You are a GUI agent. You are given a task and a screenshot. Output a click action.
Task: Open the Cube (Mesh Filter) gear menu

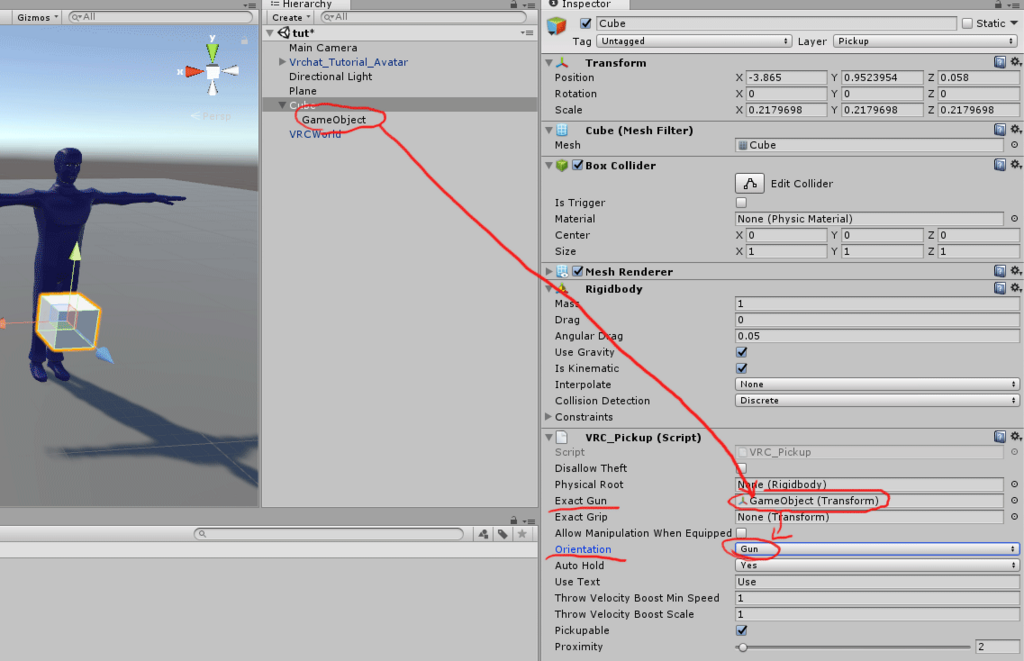1016,130
